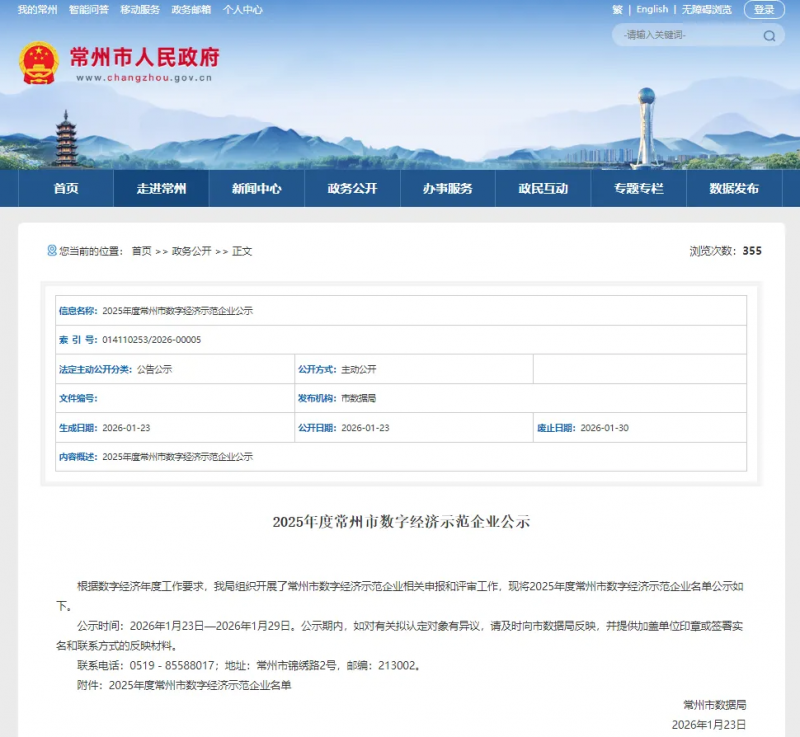Screen dimensions: 800x737
Task: Click the search magnifier icon
Action: (768, 35)
